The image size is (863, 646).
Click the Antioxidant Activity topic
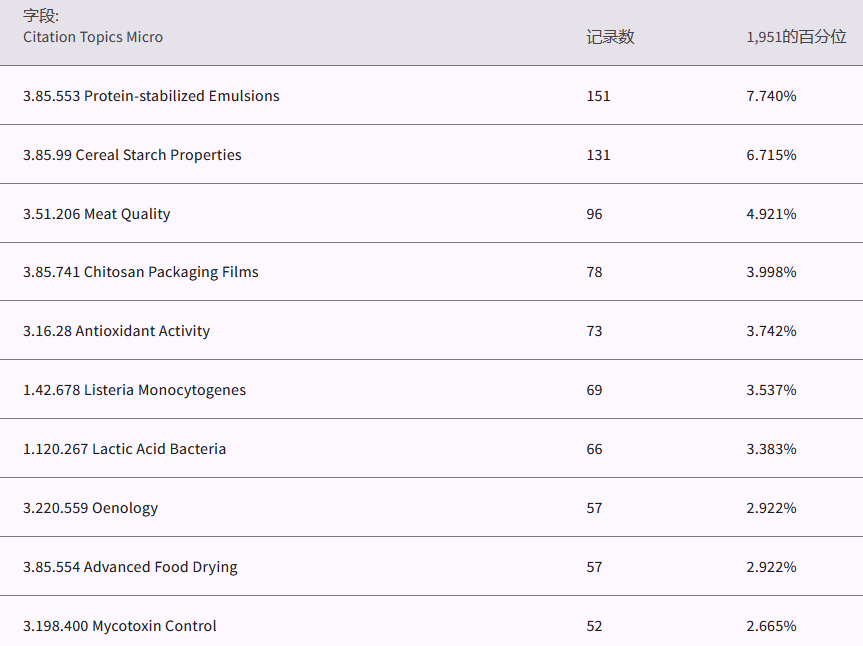[116, 331]
